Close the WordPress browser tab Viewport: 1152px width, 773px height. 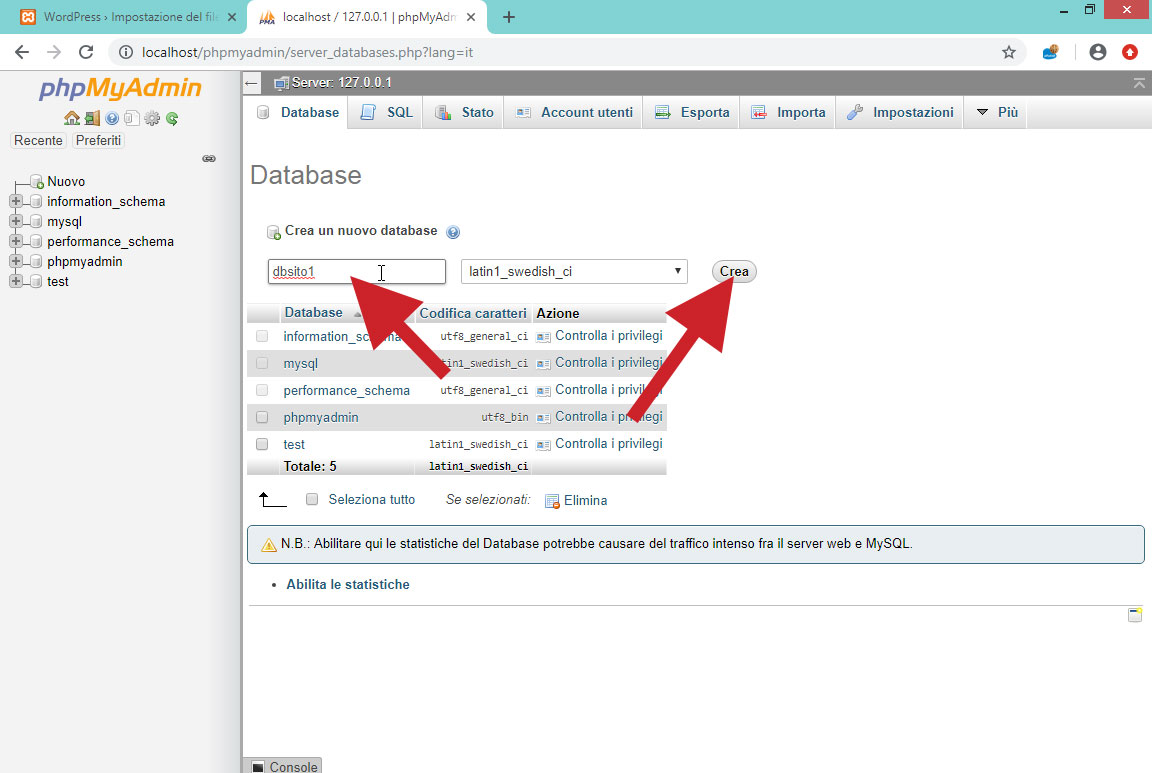(x=232, y=17)
